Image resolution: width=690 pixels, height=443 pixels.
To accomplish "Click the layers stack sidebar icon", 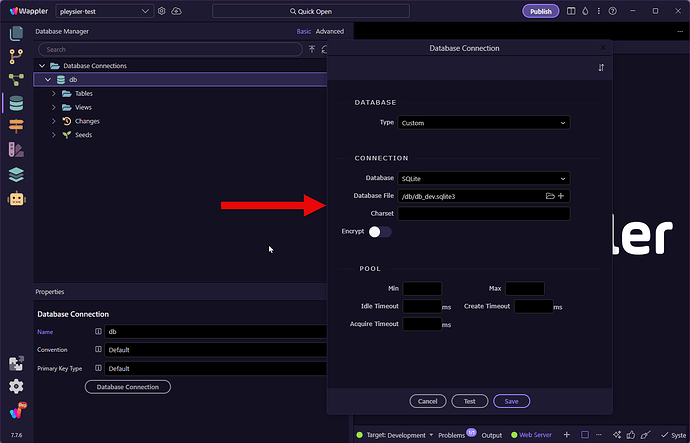I will [16, 174].
